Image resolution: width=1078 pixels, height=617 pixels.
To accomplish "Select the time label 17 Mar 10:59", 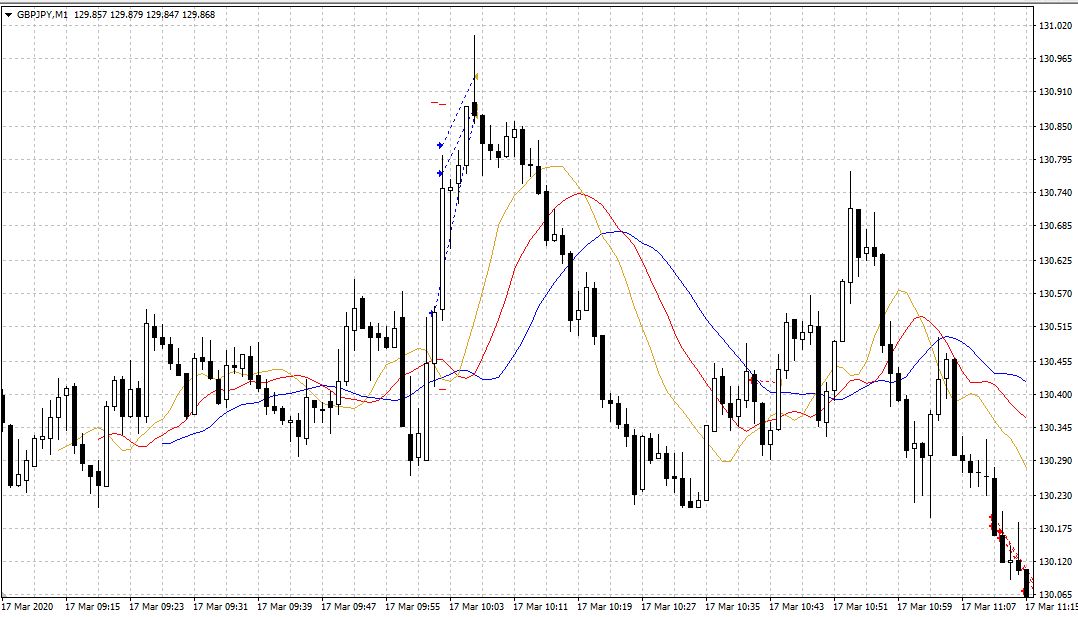I will click(924, 607).
